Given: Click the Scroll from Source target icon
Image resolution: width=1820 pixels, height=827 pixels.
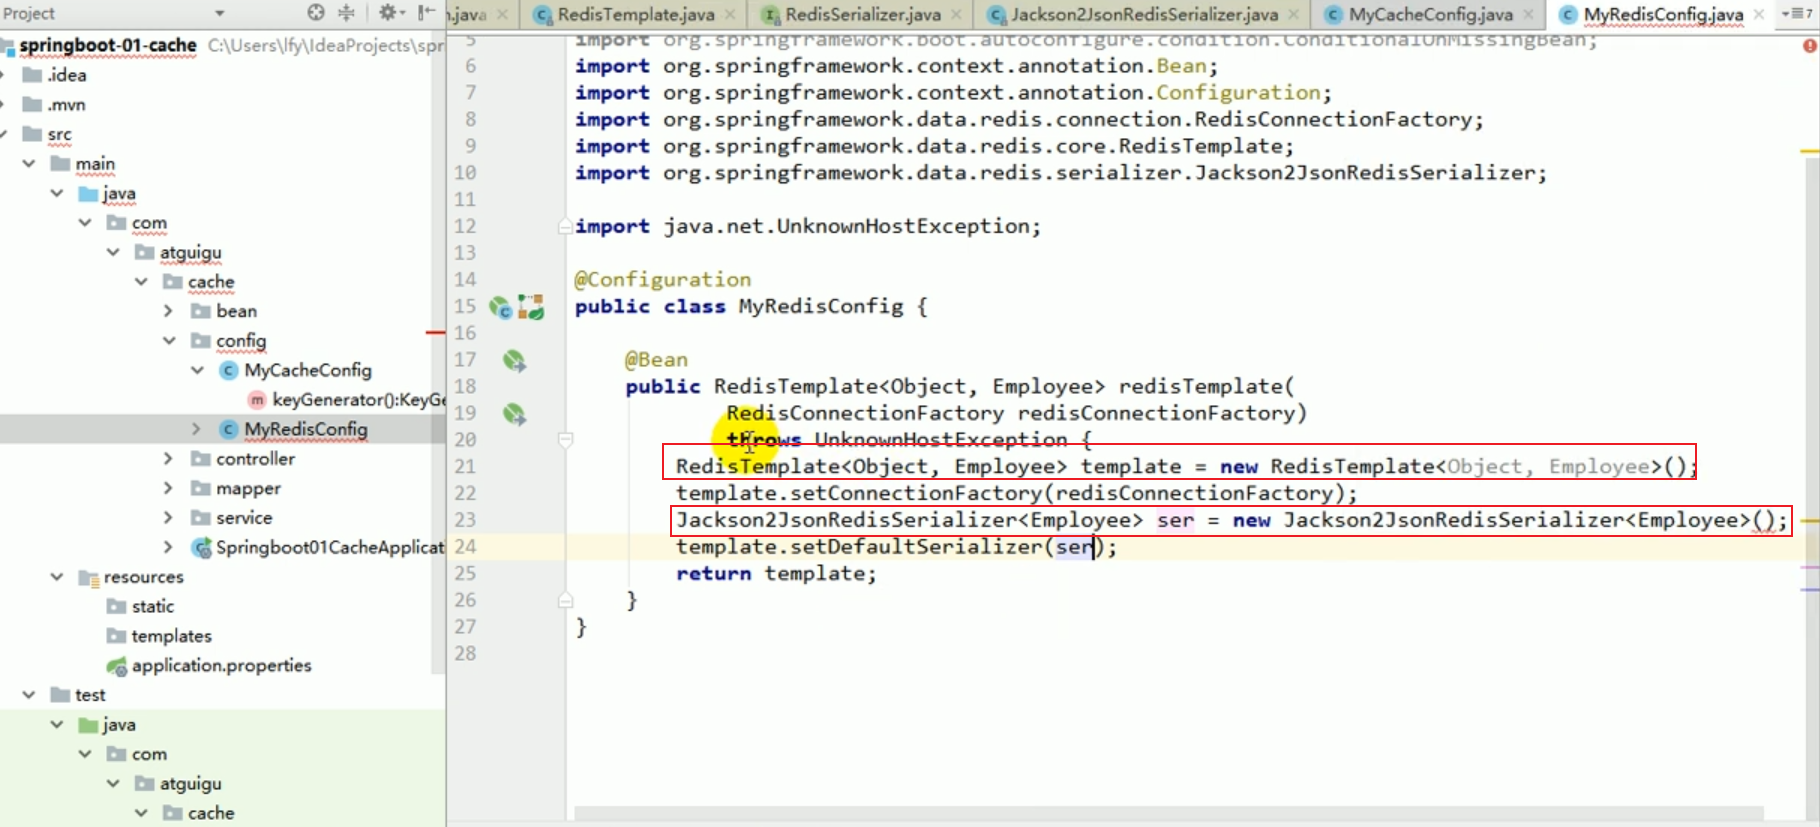Looking at the screenshot, I should 316,13.
